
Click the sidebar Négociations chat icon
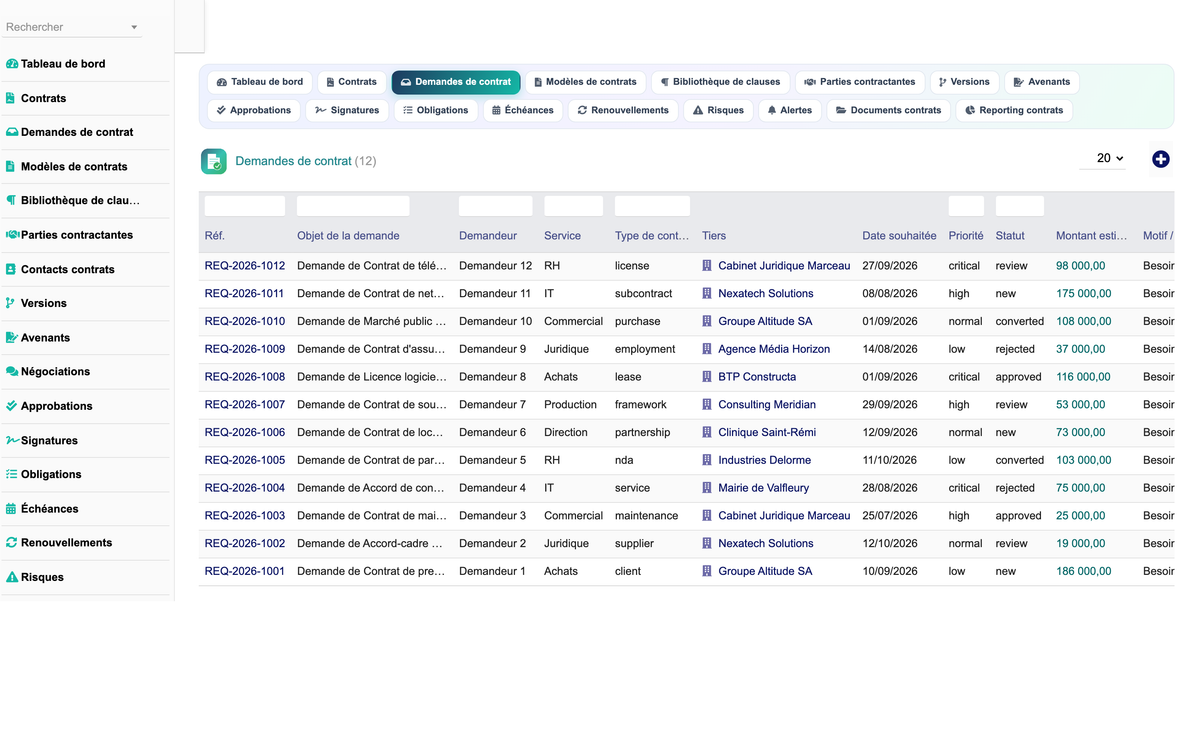(x=12, y=371)
